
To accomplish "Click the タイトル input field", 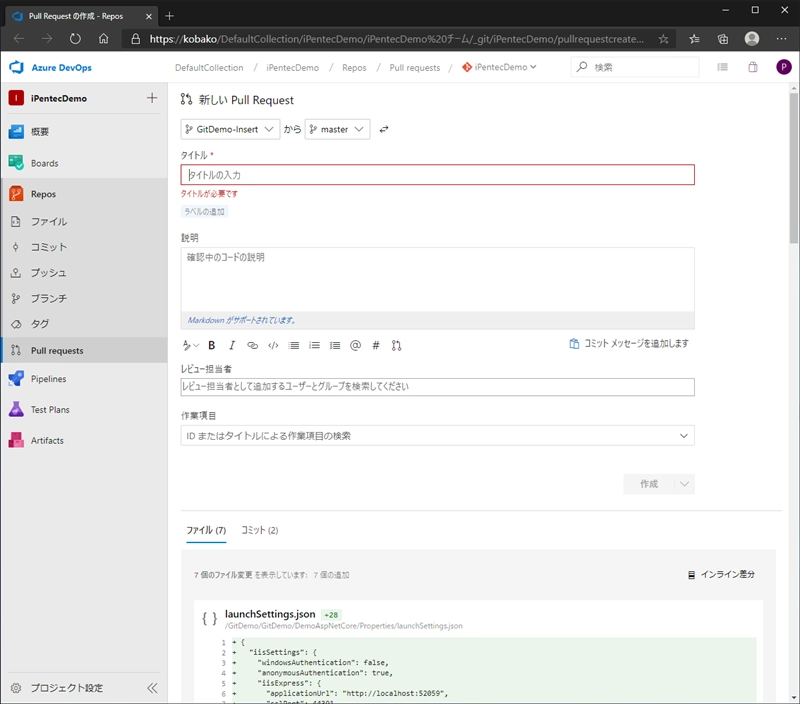I will coord(437,174).
